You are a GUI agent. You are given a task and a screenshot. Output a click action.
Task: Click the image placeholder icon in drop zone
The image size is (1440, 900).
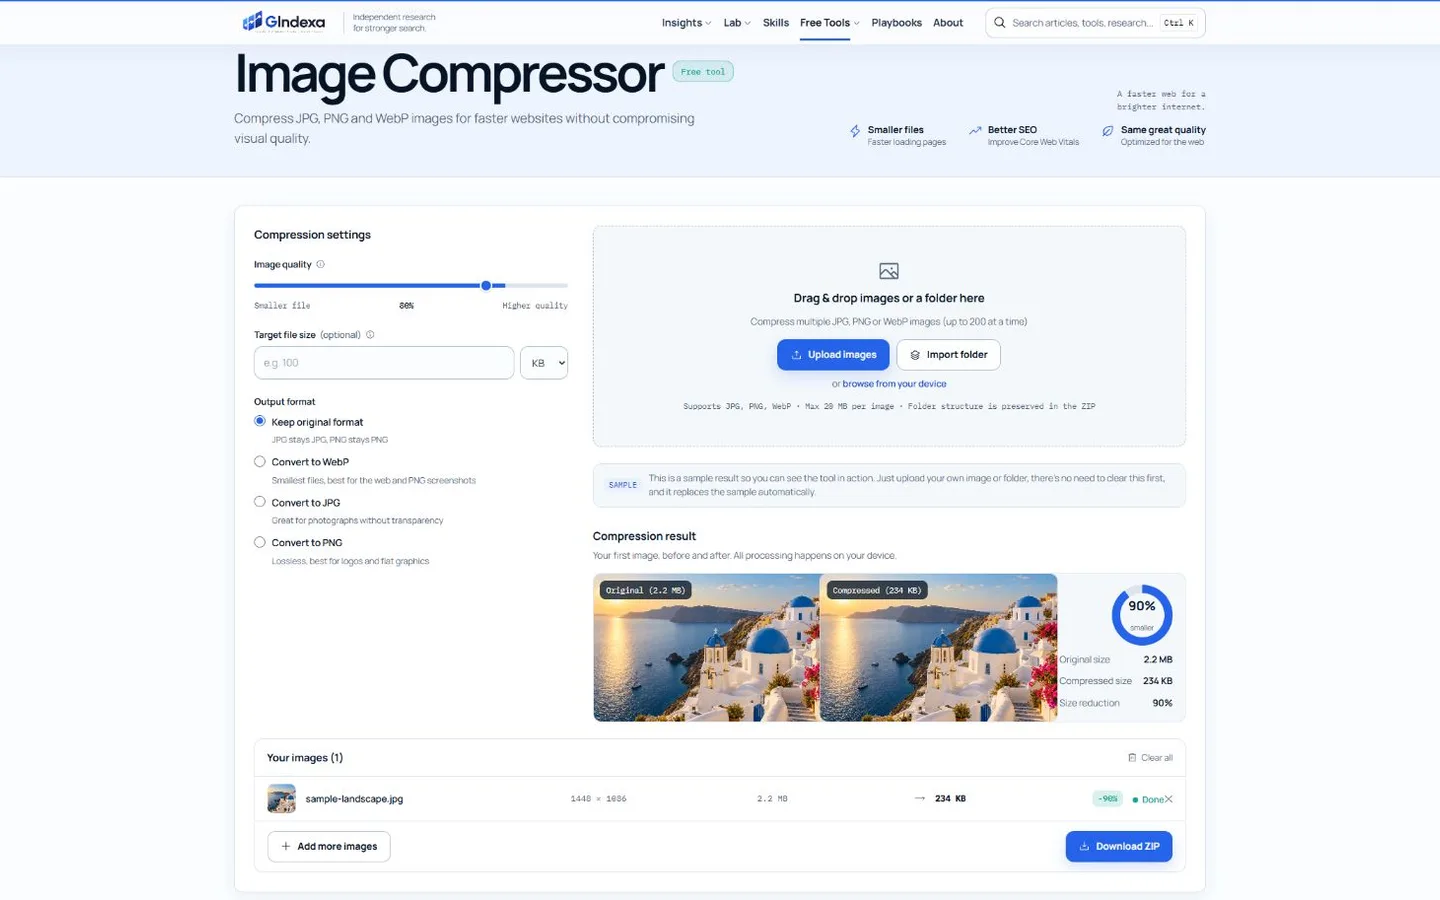coord(889,271)
